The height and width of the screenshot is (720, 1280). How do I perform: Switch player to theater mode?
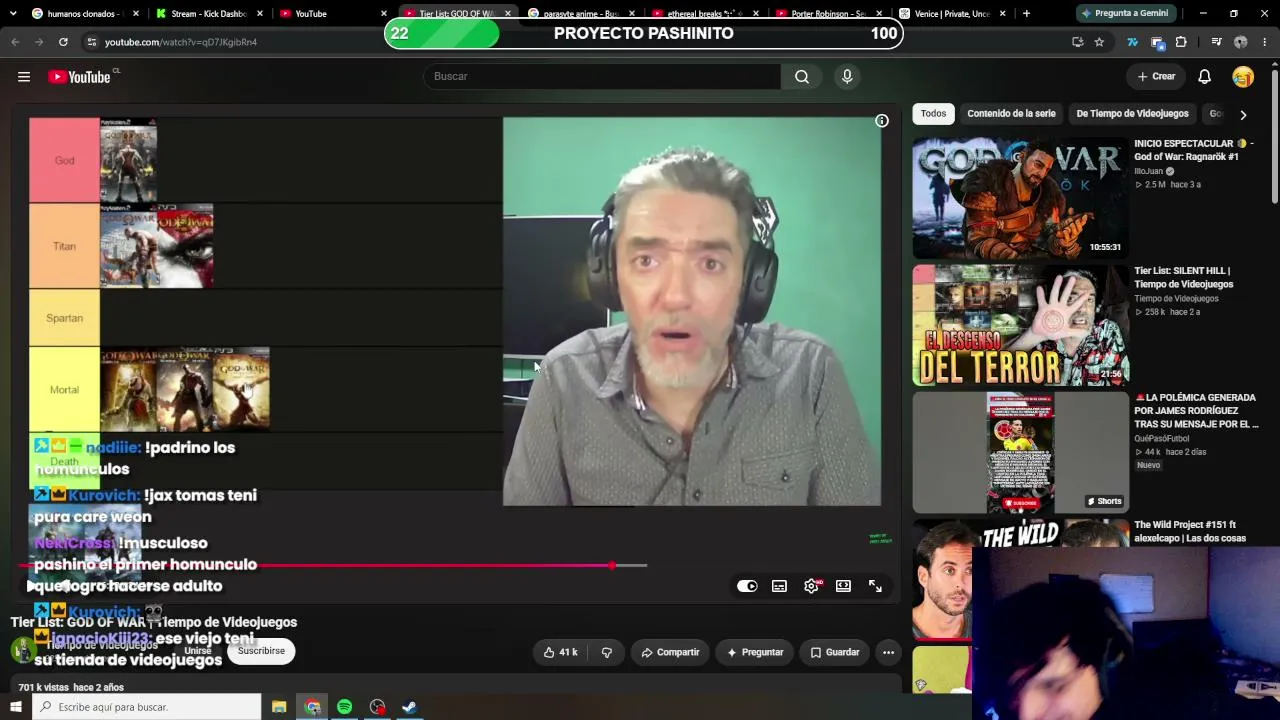pyautogui.click(x=843, y=586)
